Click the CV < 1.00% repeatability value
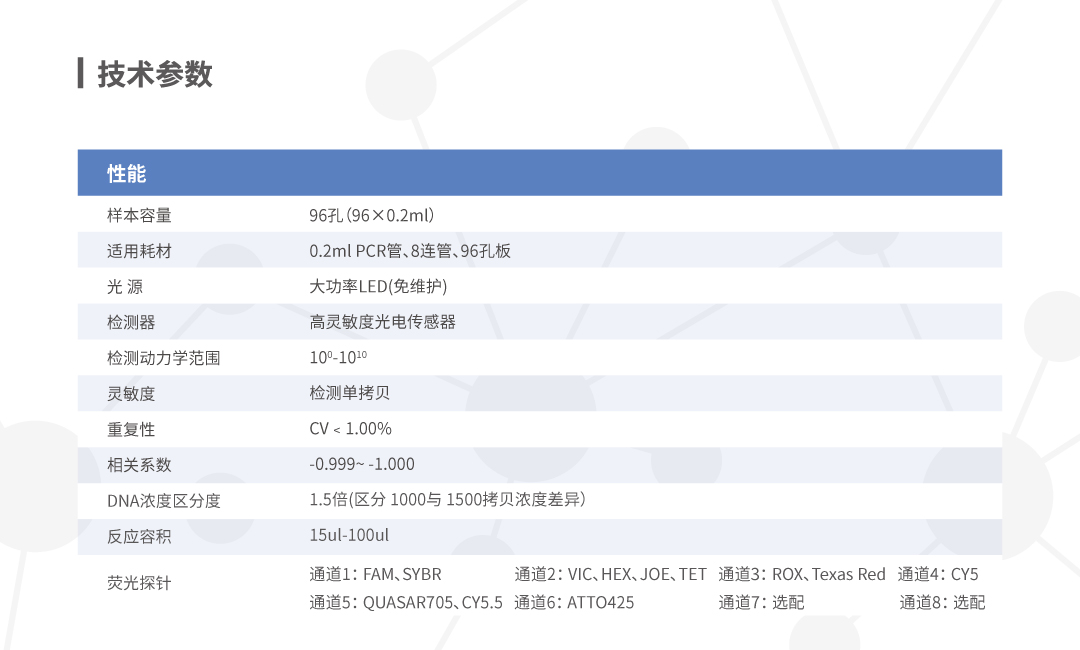Image resolution: width=1080 pixels, height=650 pixels. 350,429
